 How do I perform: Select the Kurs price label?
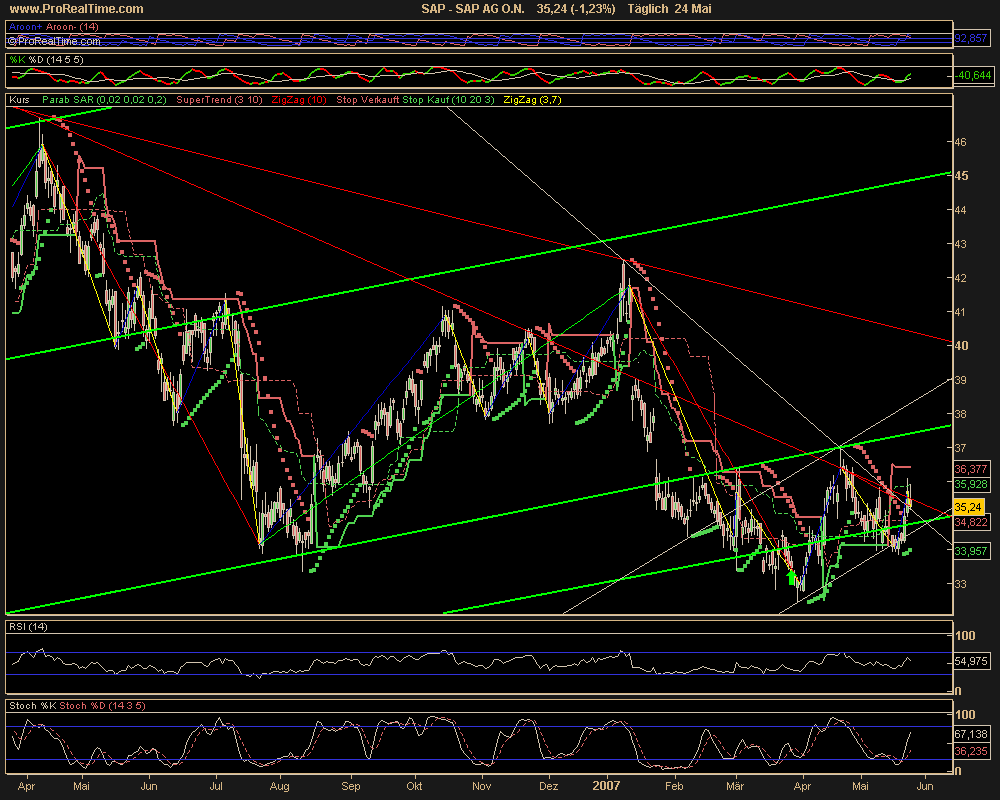[19, 100]
